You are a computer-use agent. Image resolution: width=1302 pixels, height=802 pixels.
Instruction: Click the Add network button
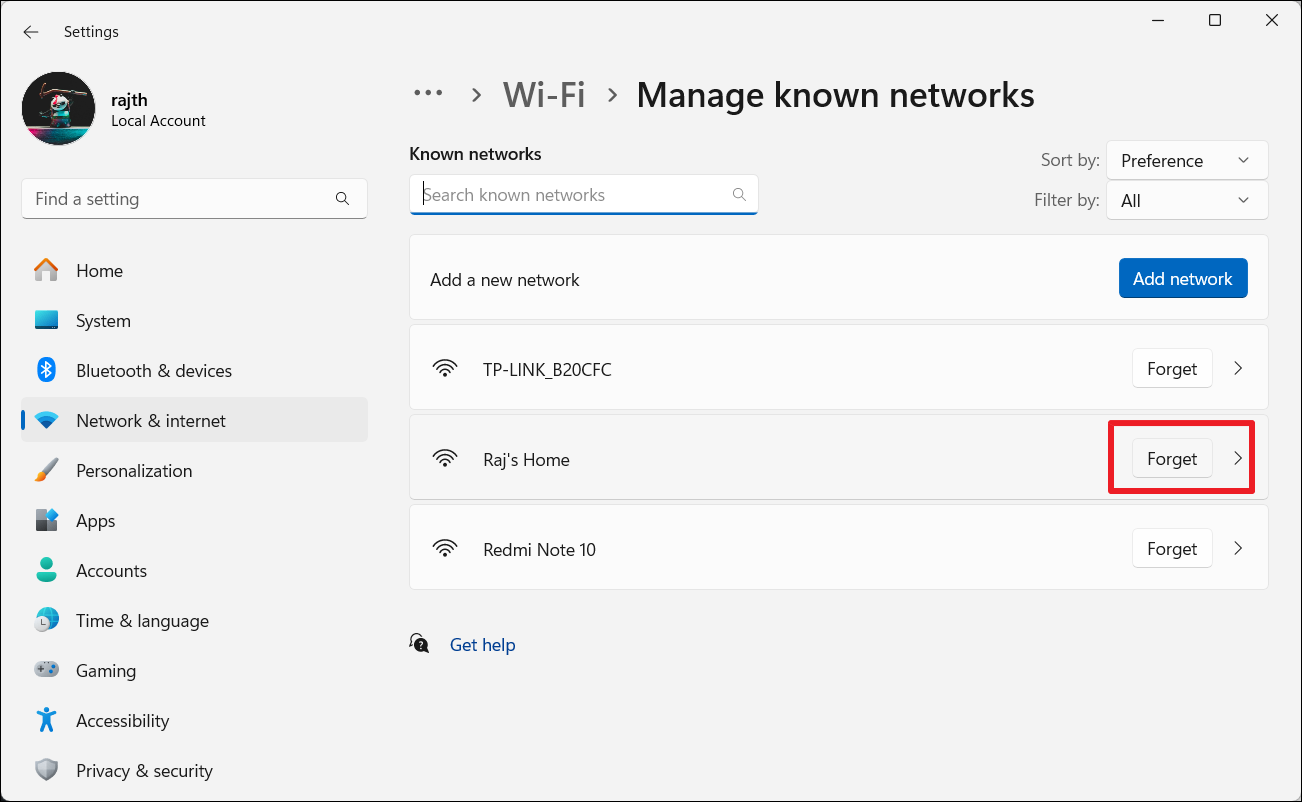(x=1182, y=279)
